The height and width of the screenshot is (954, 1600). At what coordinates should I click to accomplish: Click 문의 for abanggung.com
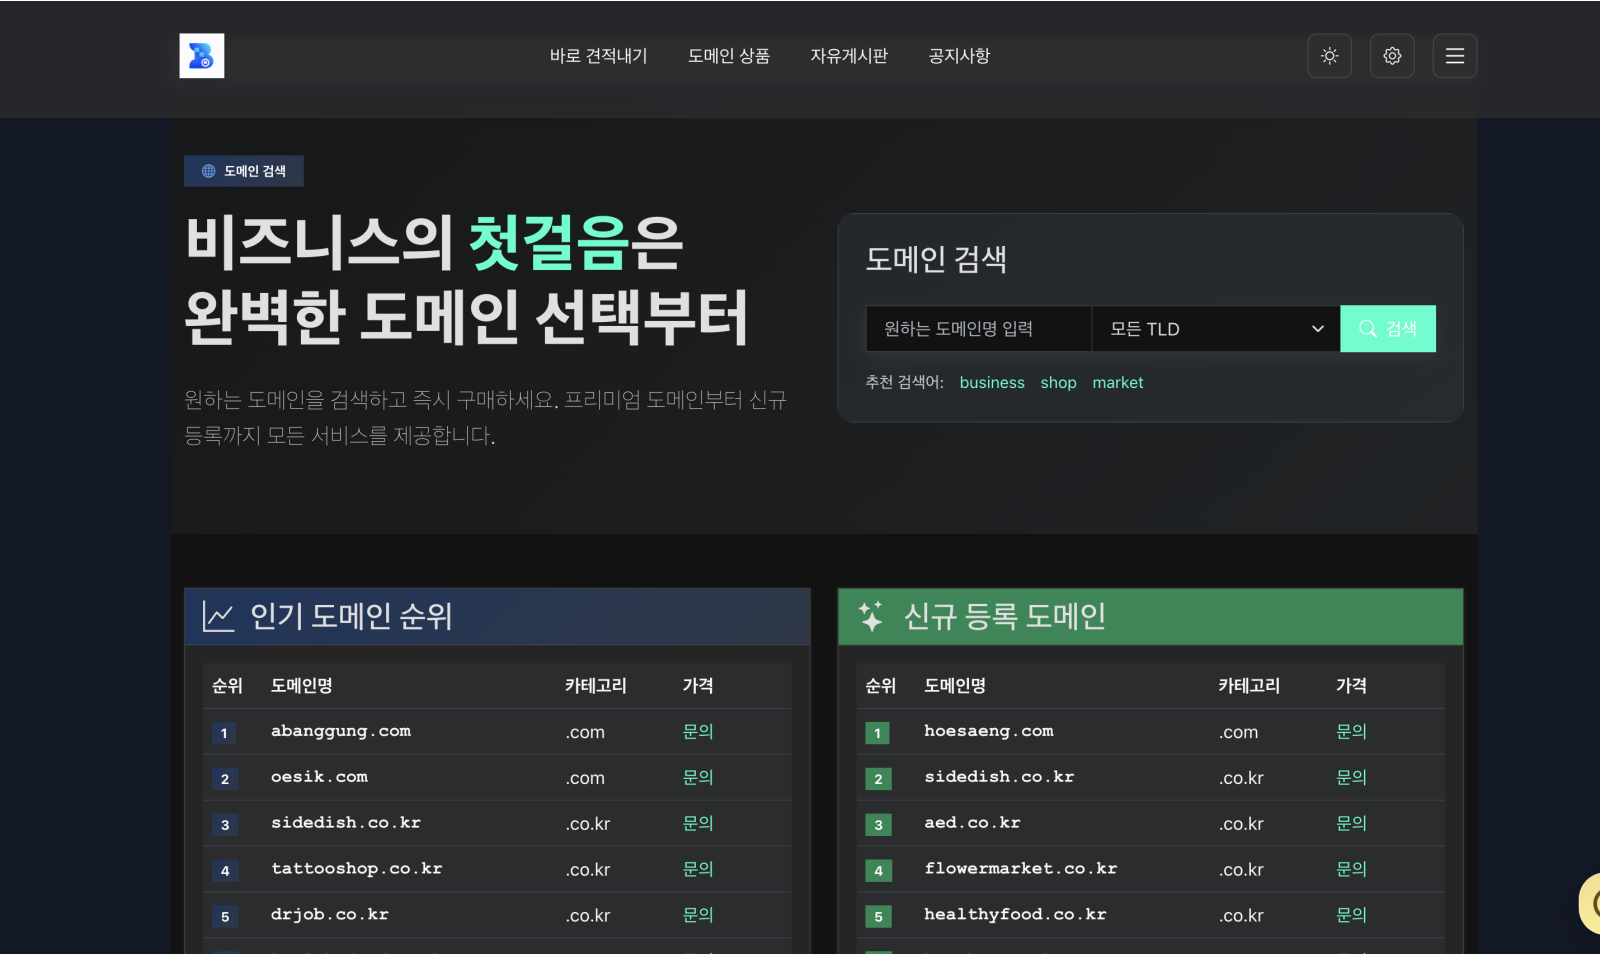(x=697, y=732)
